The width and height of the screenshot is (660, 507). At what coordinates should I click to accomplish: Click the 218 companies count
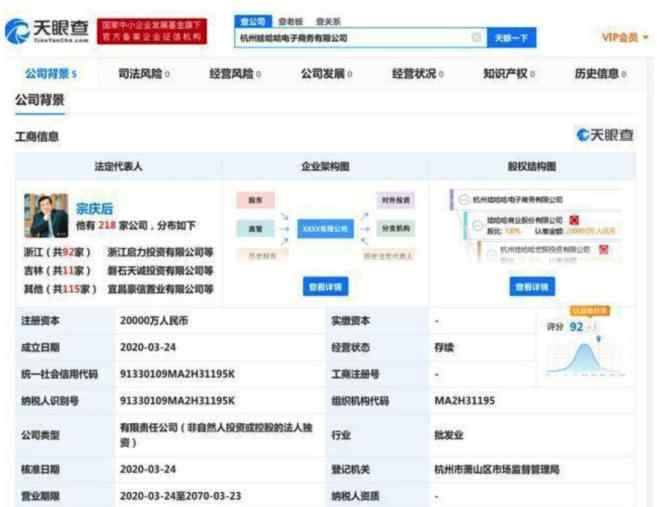coord(107,226)
